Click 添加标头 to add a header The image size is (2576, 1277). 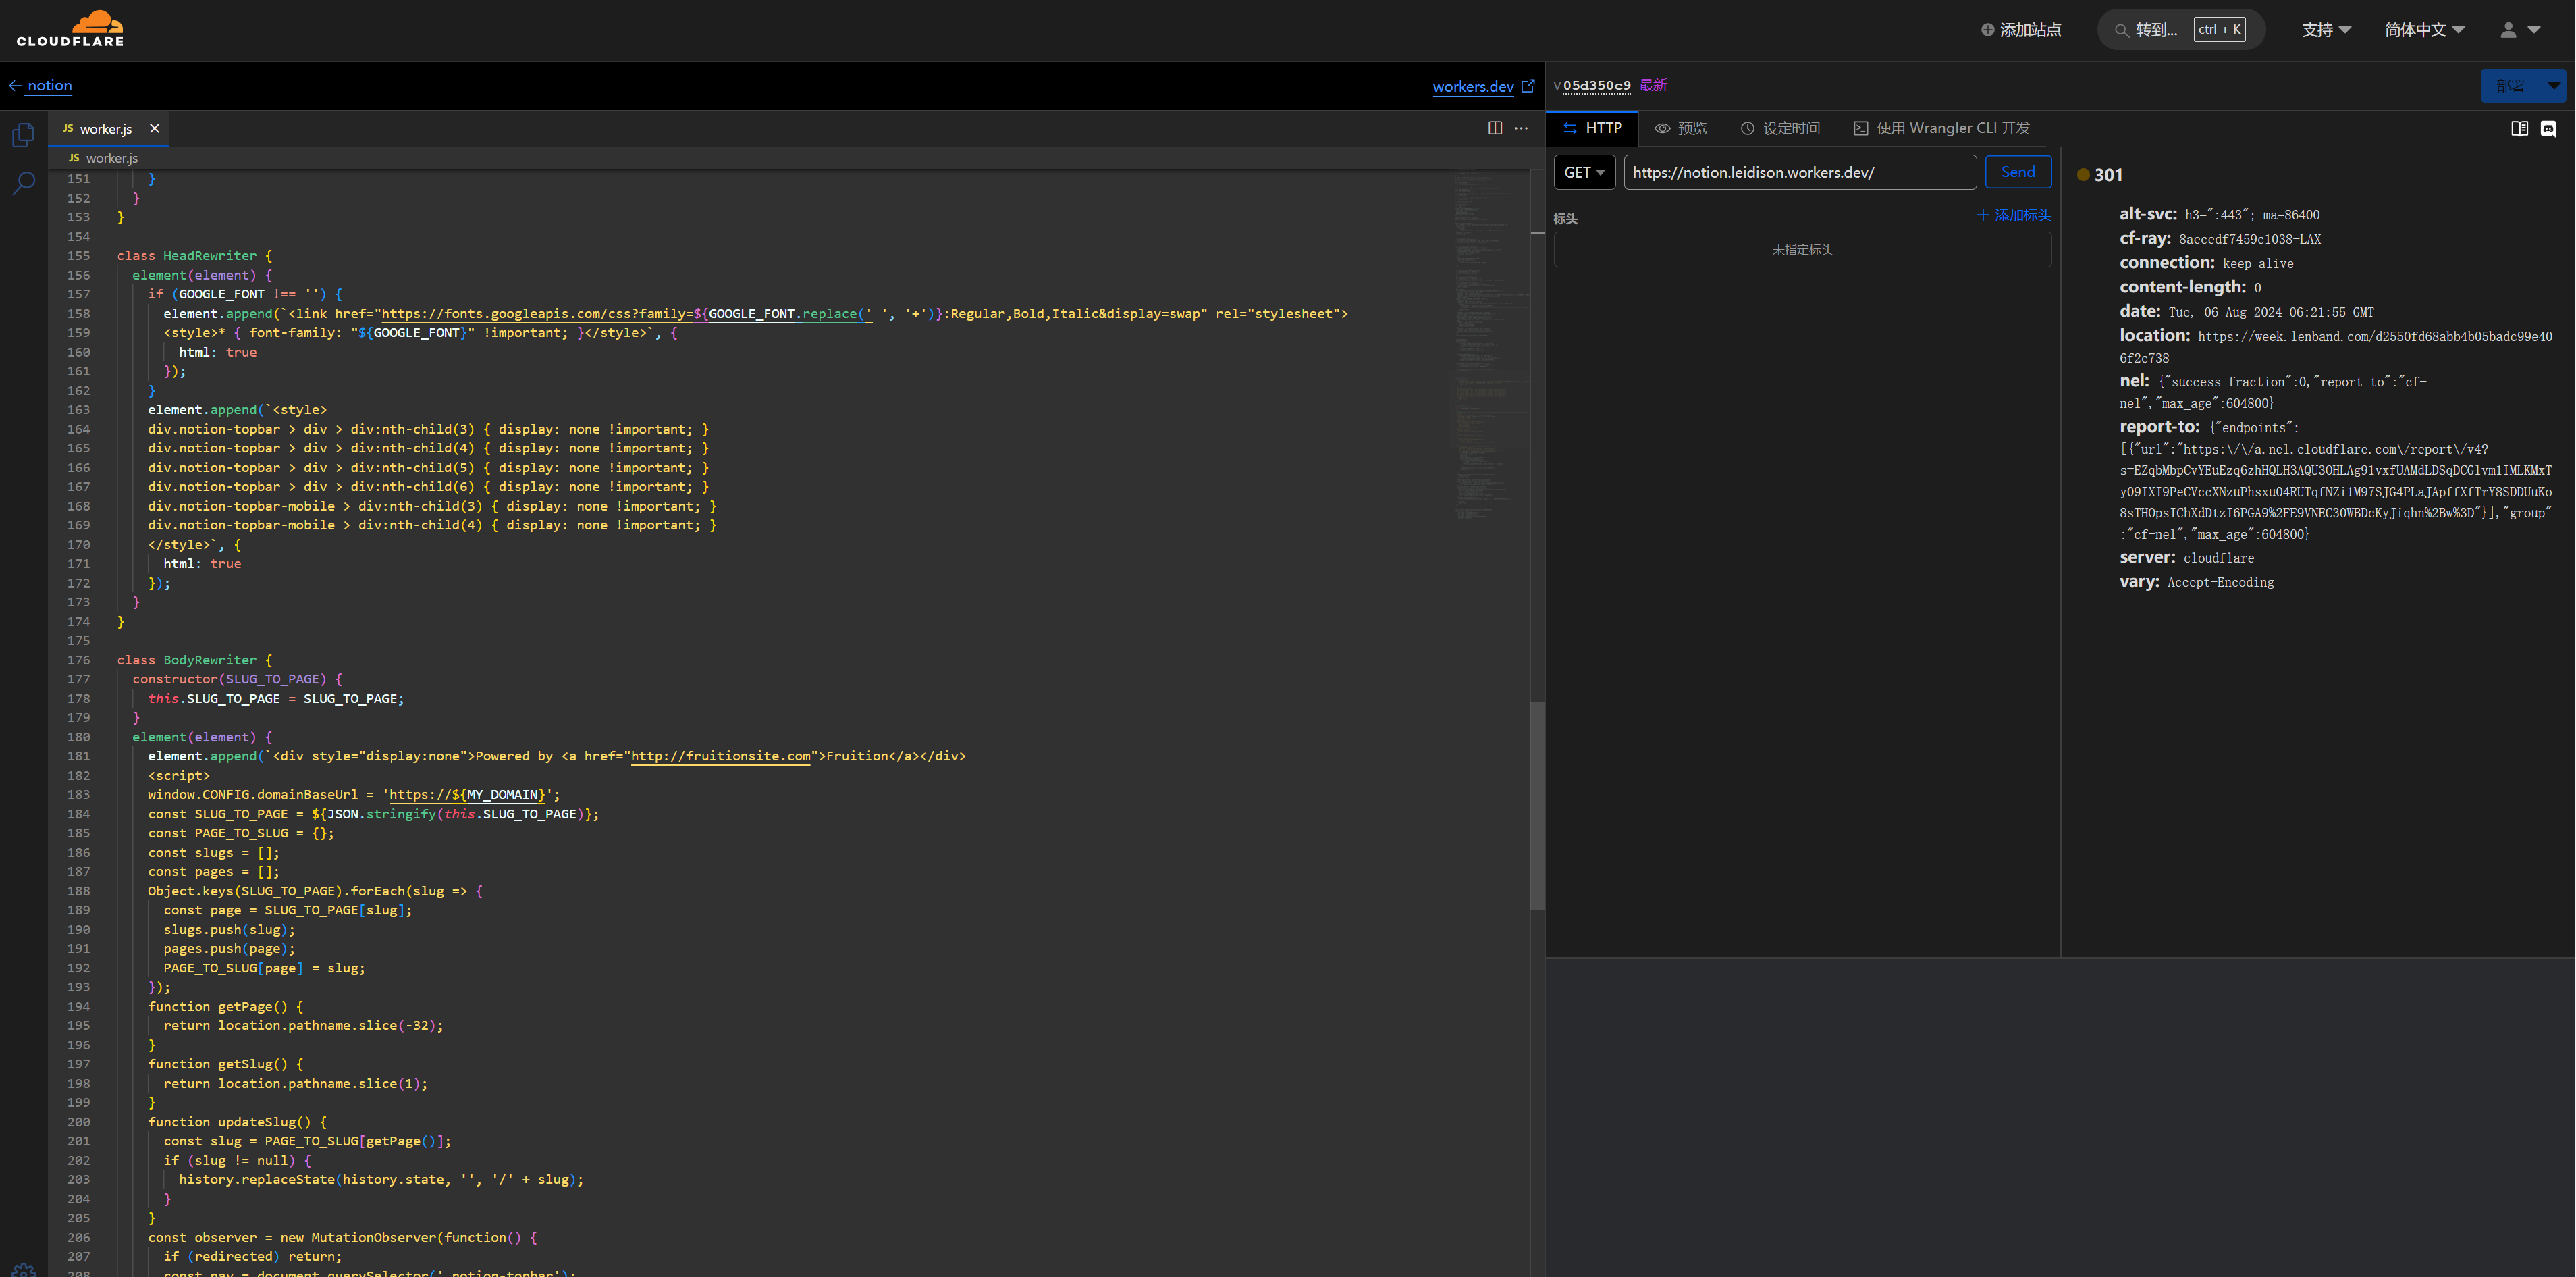(2013, 215)
